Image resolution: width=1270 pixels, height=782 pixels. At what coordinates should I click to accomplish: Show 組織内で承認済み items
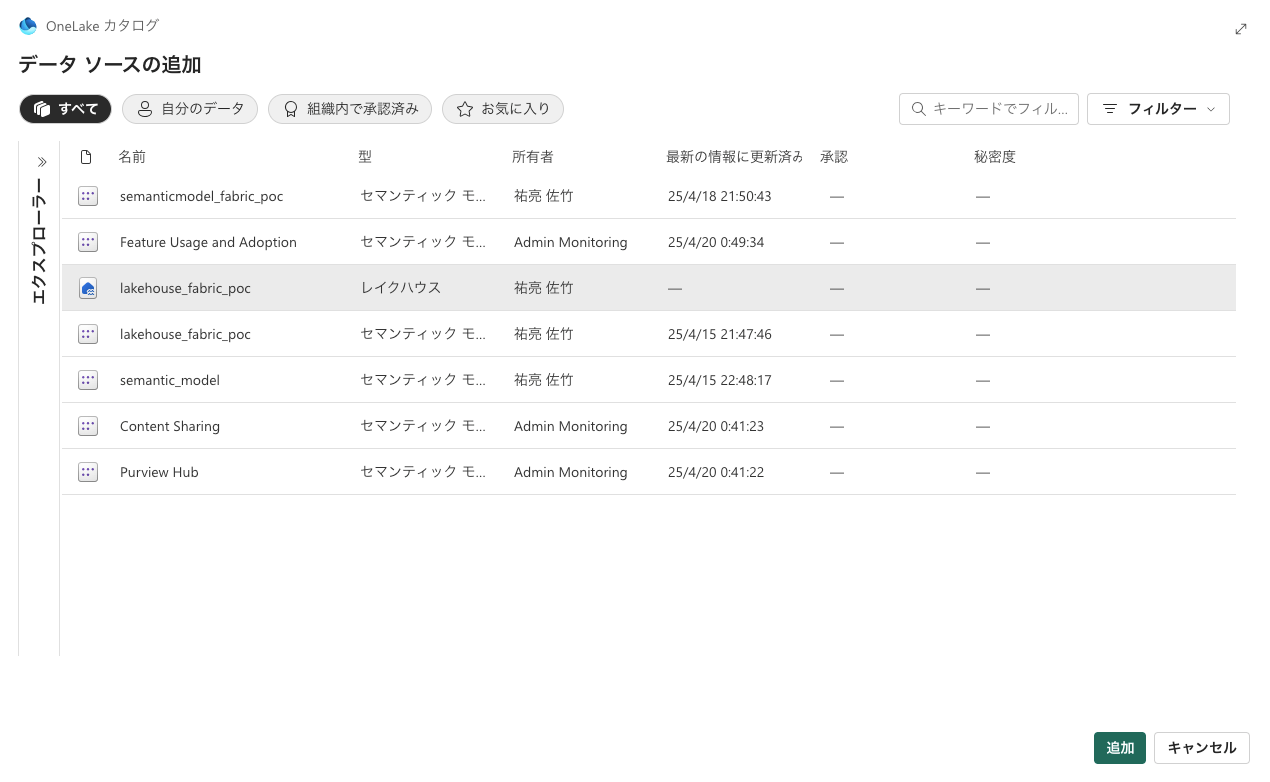pyautogui.click(x=350, y=109)
